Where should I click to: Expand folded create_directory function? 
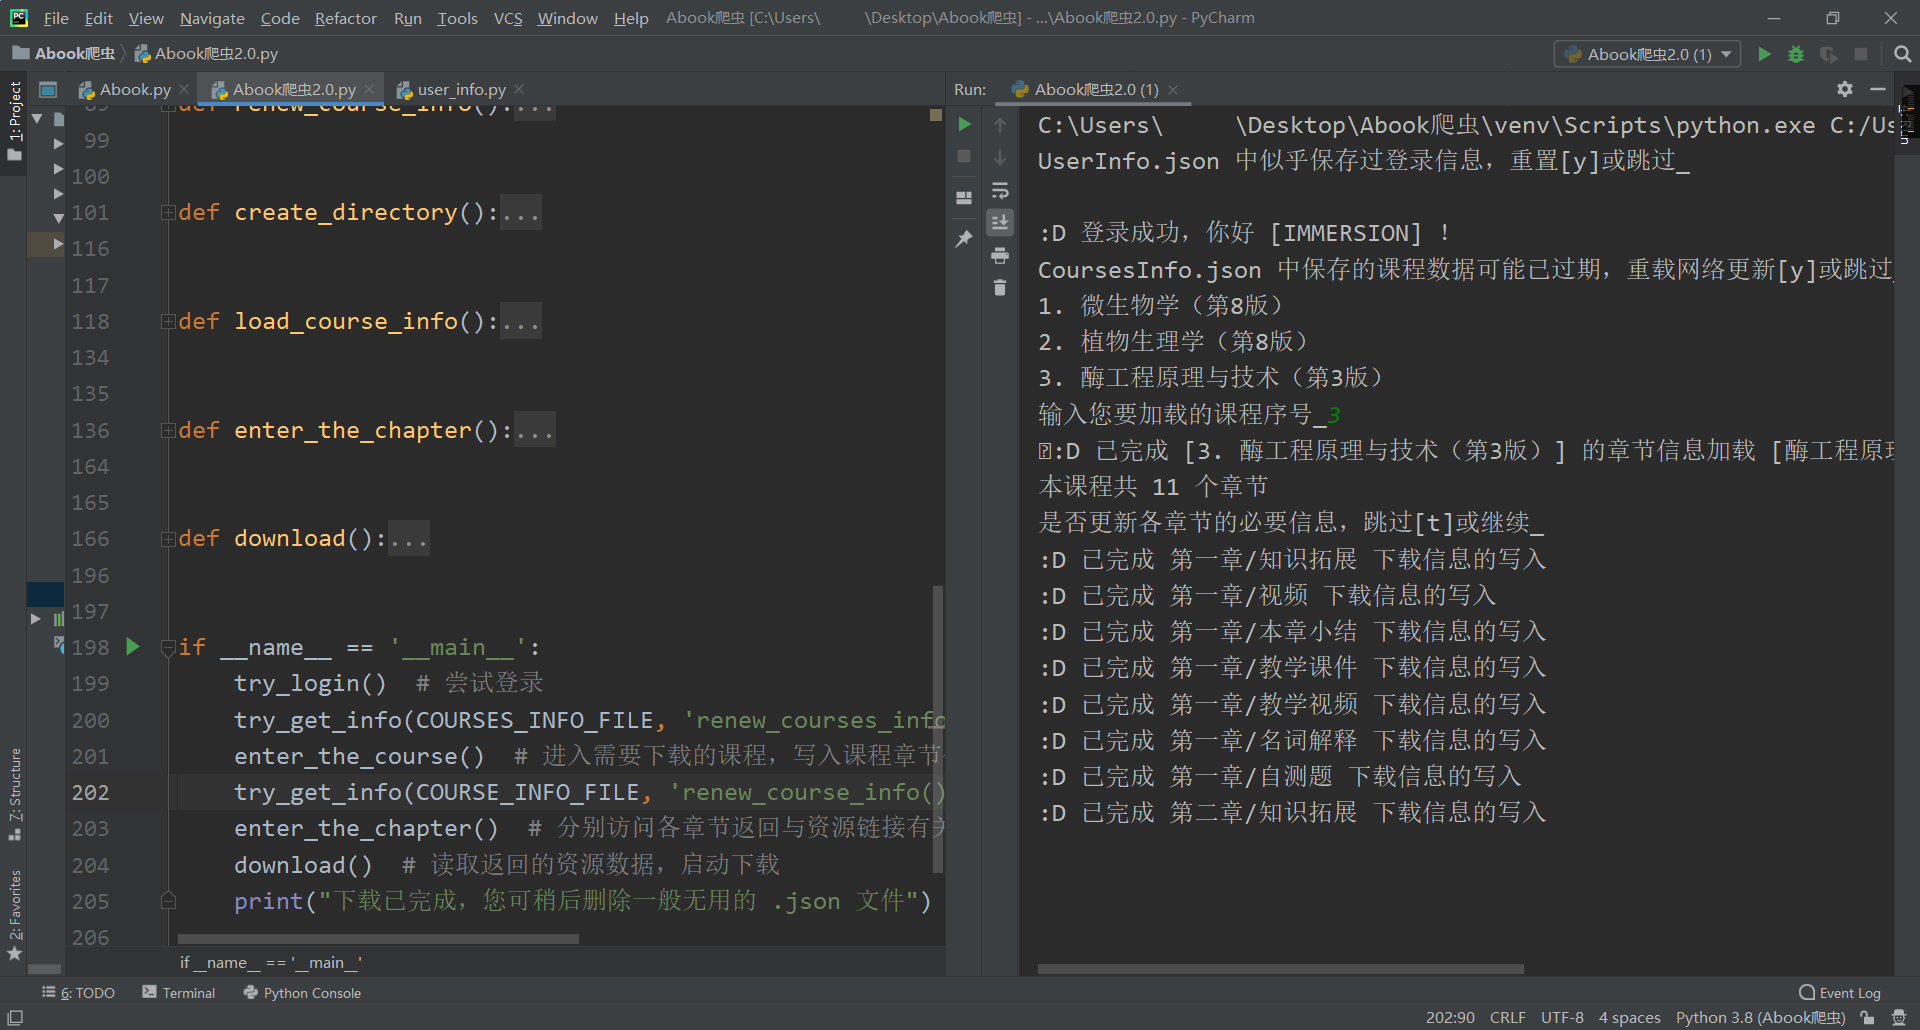point(168,212)
